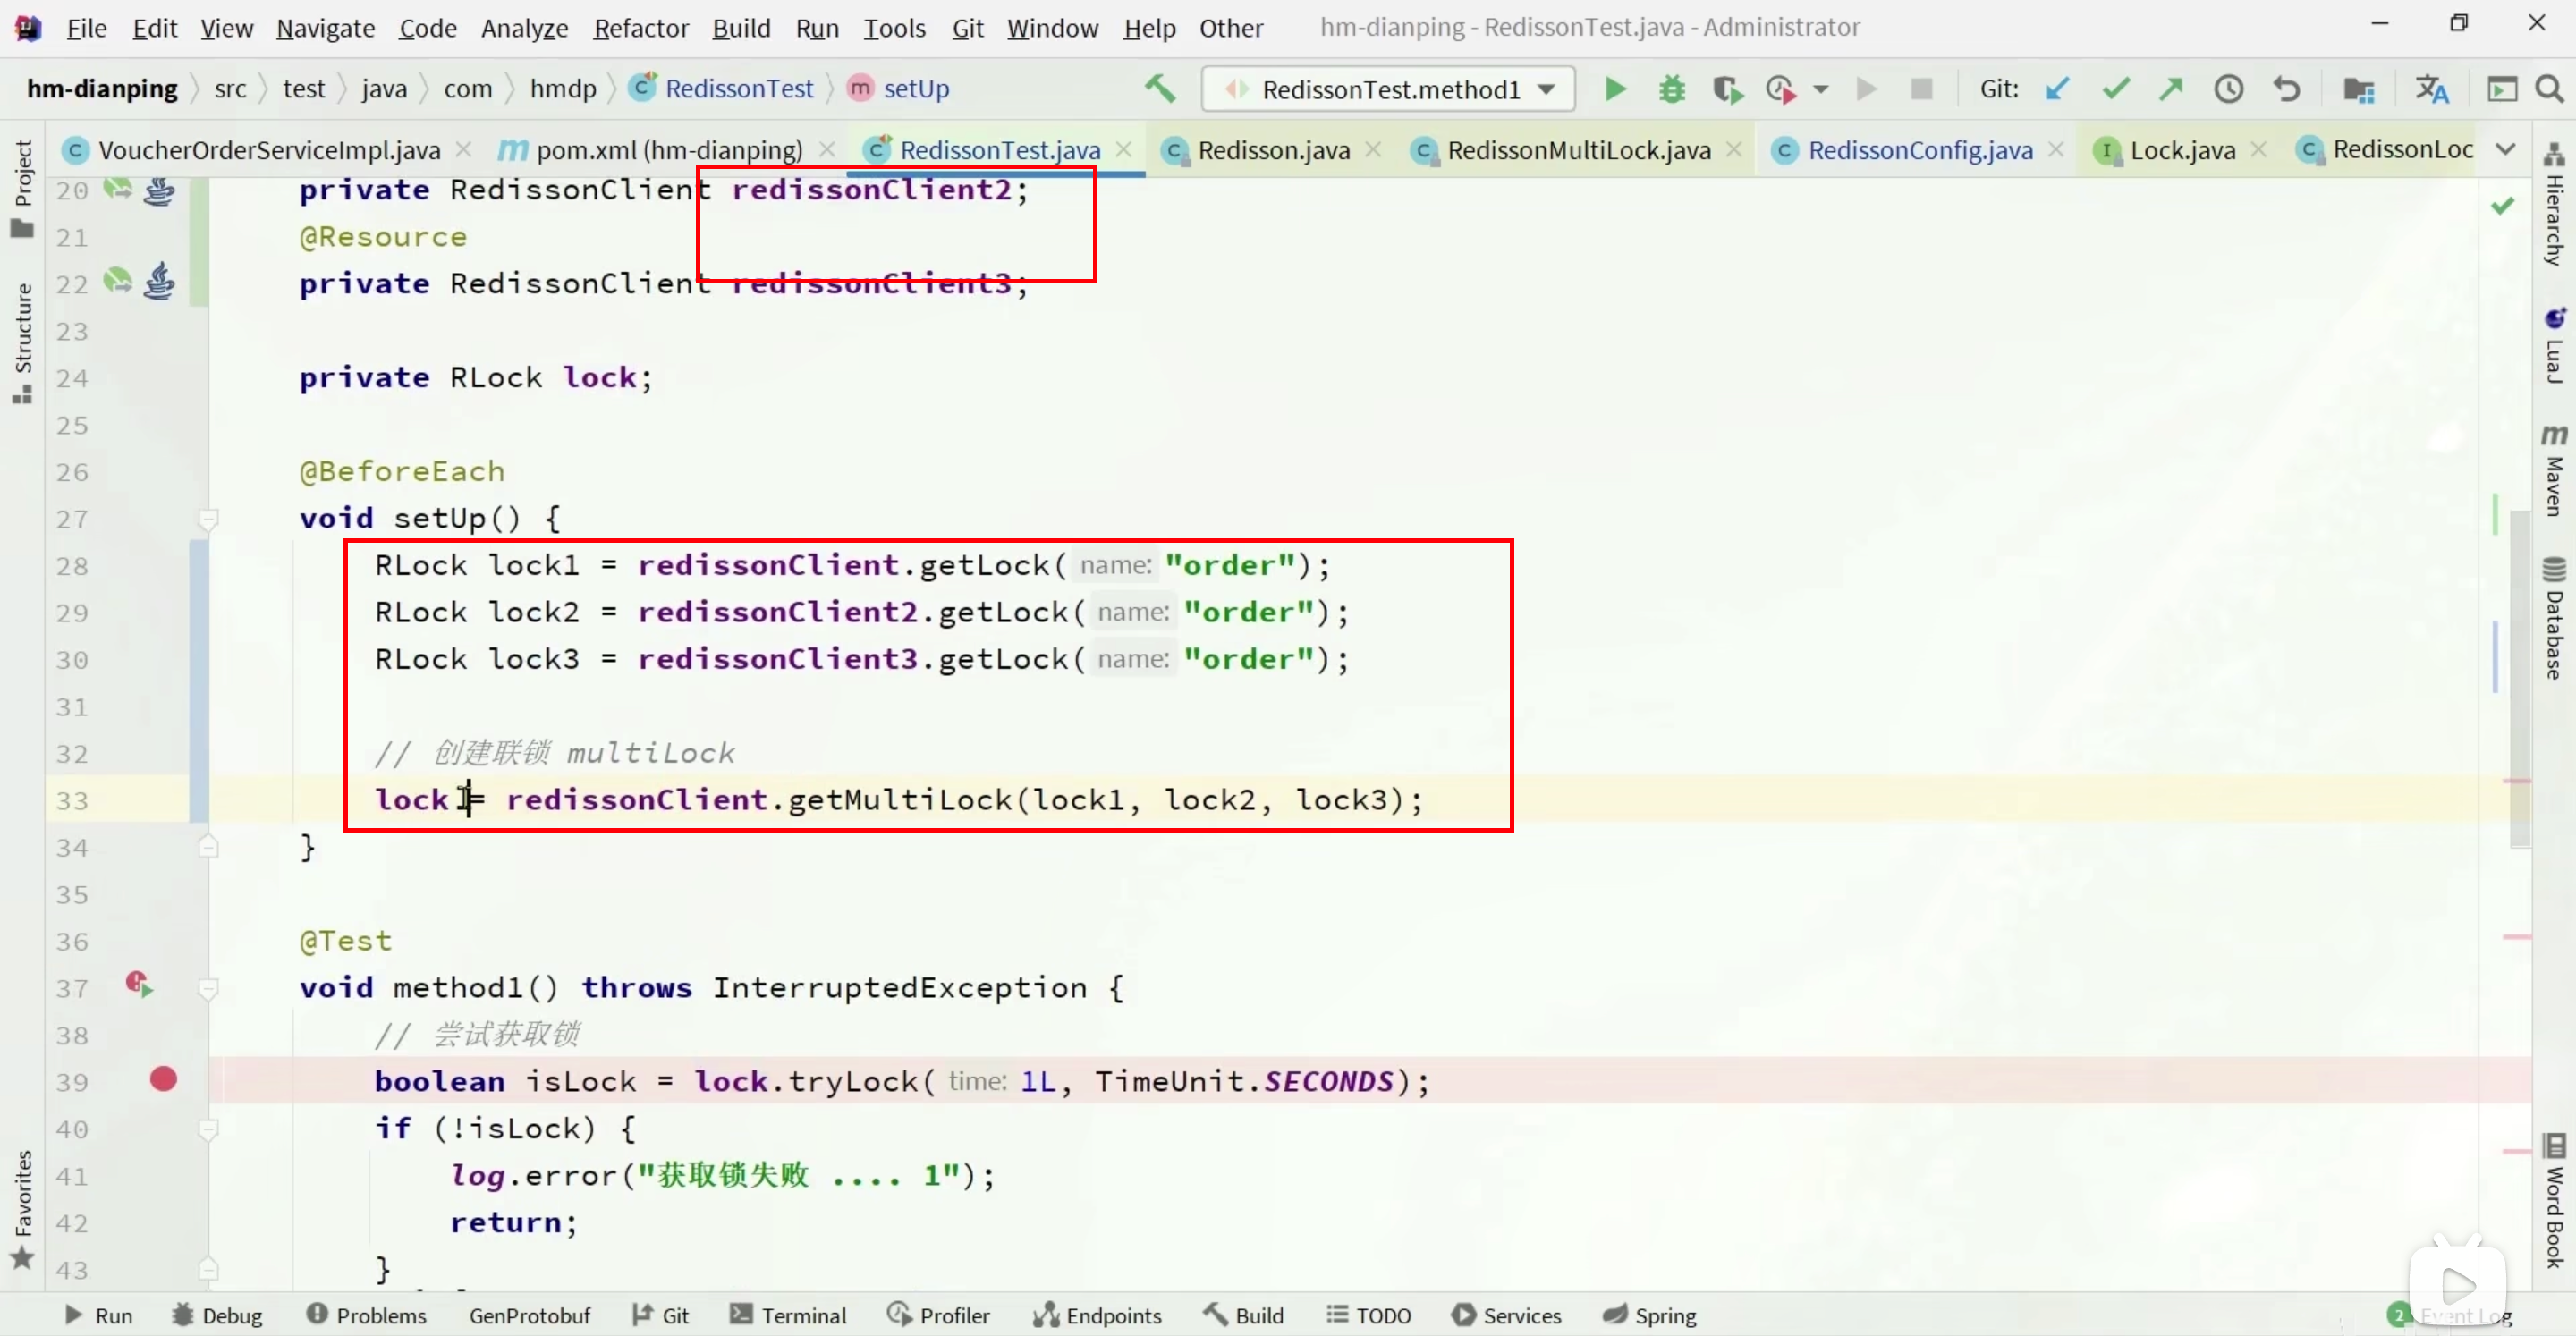Open the Profiler tool window
This screenshot has width=2576, height=1336.
pyautogui.click(x=938, y=1315)
